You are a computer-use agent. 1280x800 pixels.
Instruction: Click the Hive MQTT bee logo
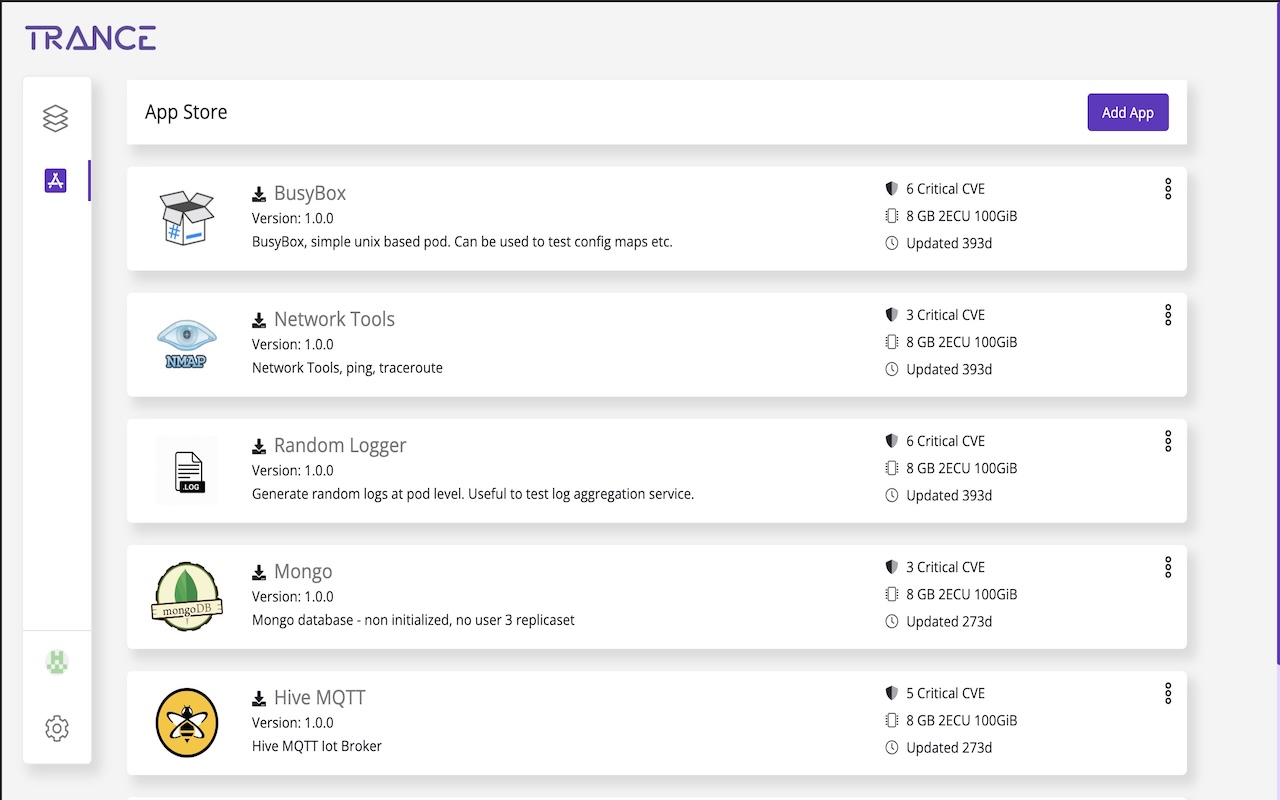click(x=187, y=723)
